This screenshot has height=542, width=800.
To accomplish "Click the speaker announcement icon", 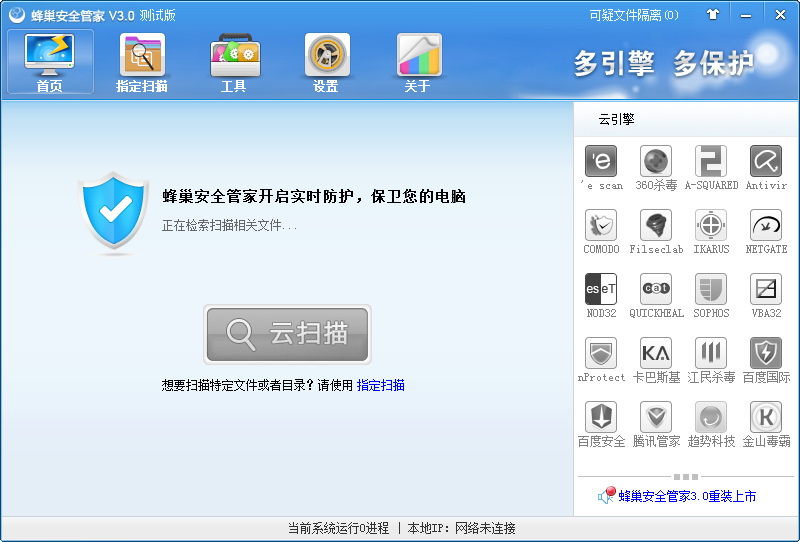I will (x=607, y=495).
